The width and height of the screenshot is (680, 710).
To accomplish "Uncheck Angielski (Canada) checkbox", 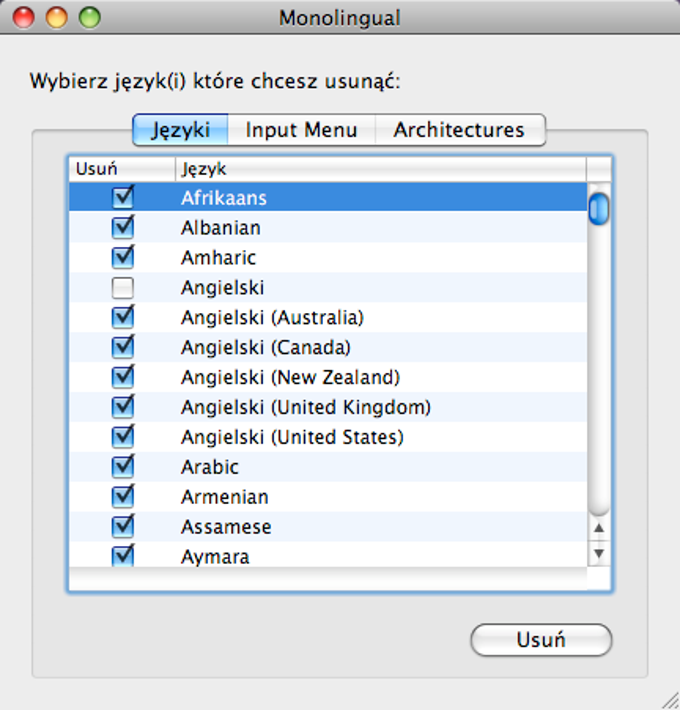I will coord(123,347).
